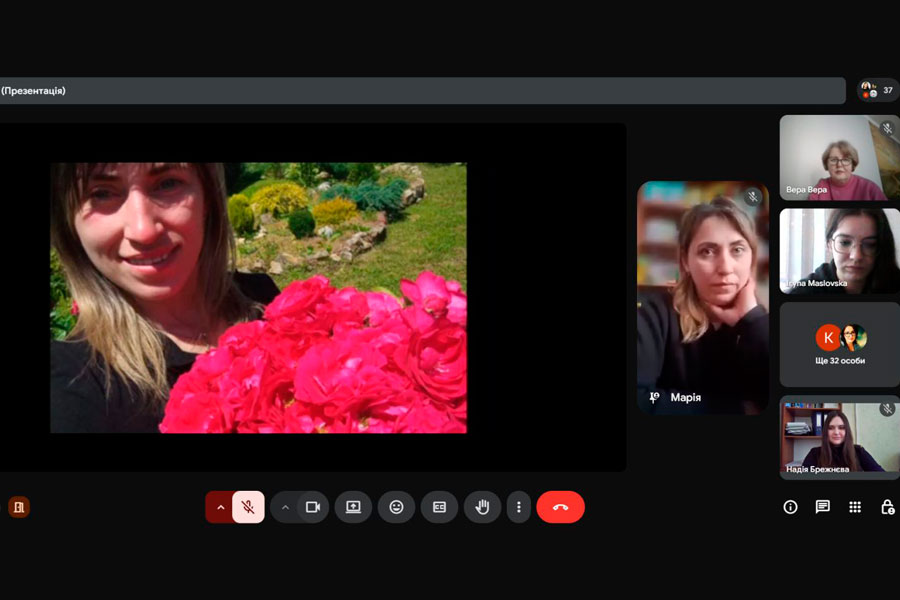The image size is (900, 600).
Task: Turn on closed captions
Action: 439,507
